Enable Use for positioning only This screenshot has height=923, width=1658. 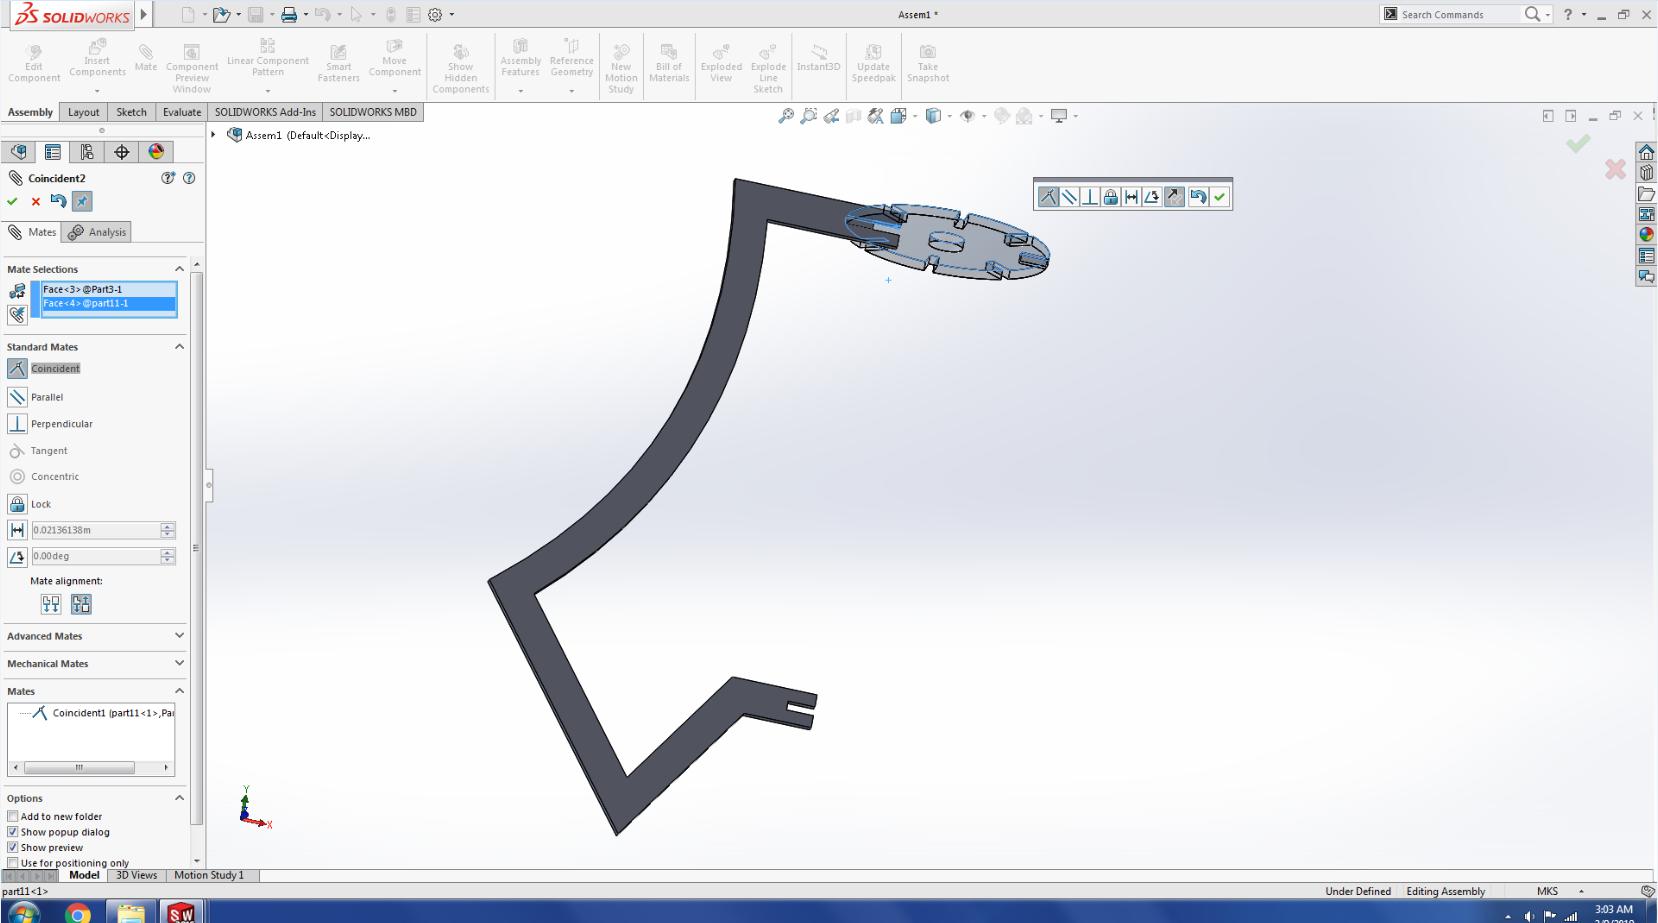[x=13, y=862]
